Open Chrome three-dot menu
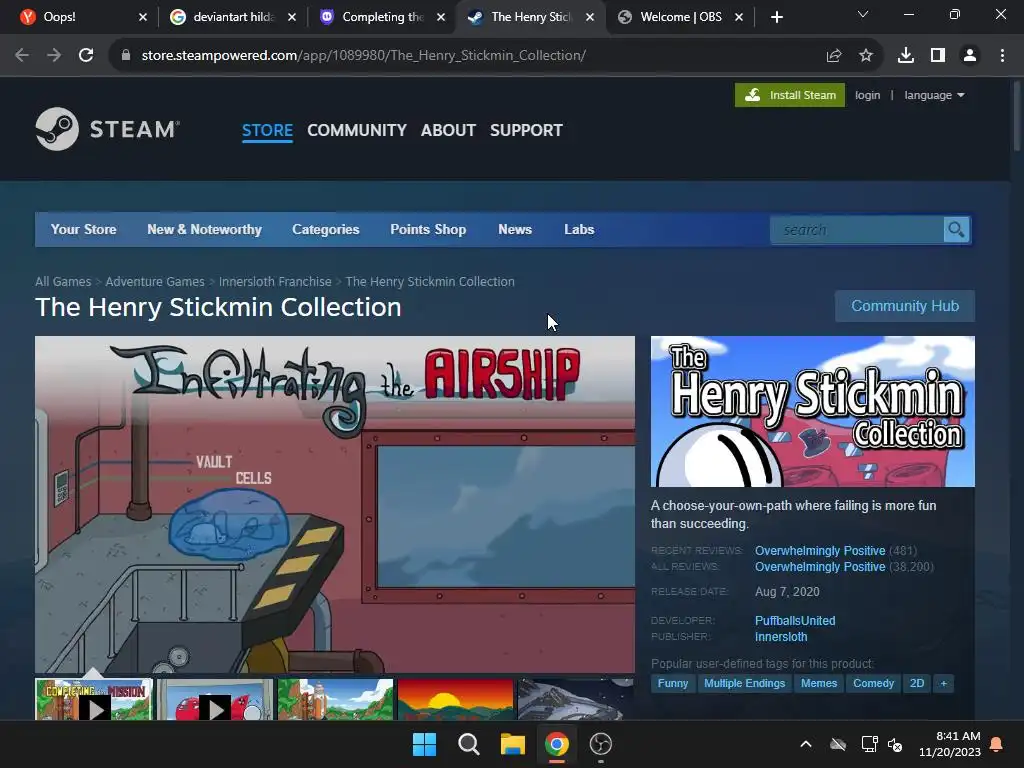1024x768 pixels. pos(1002,56)
